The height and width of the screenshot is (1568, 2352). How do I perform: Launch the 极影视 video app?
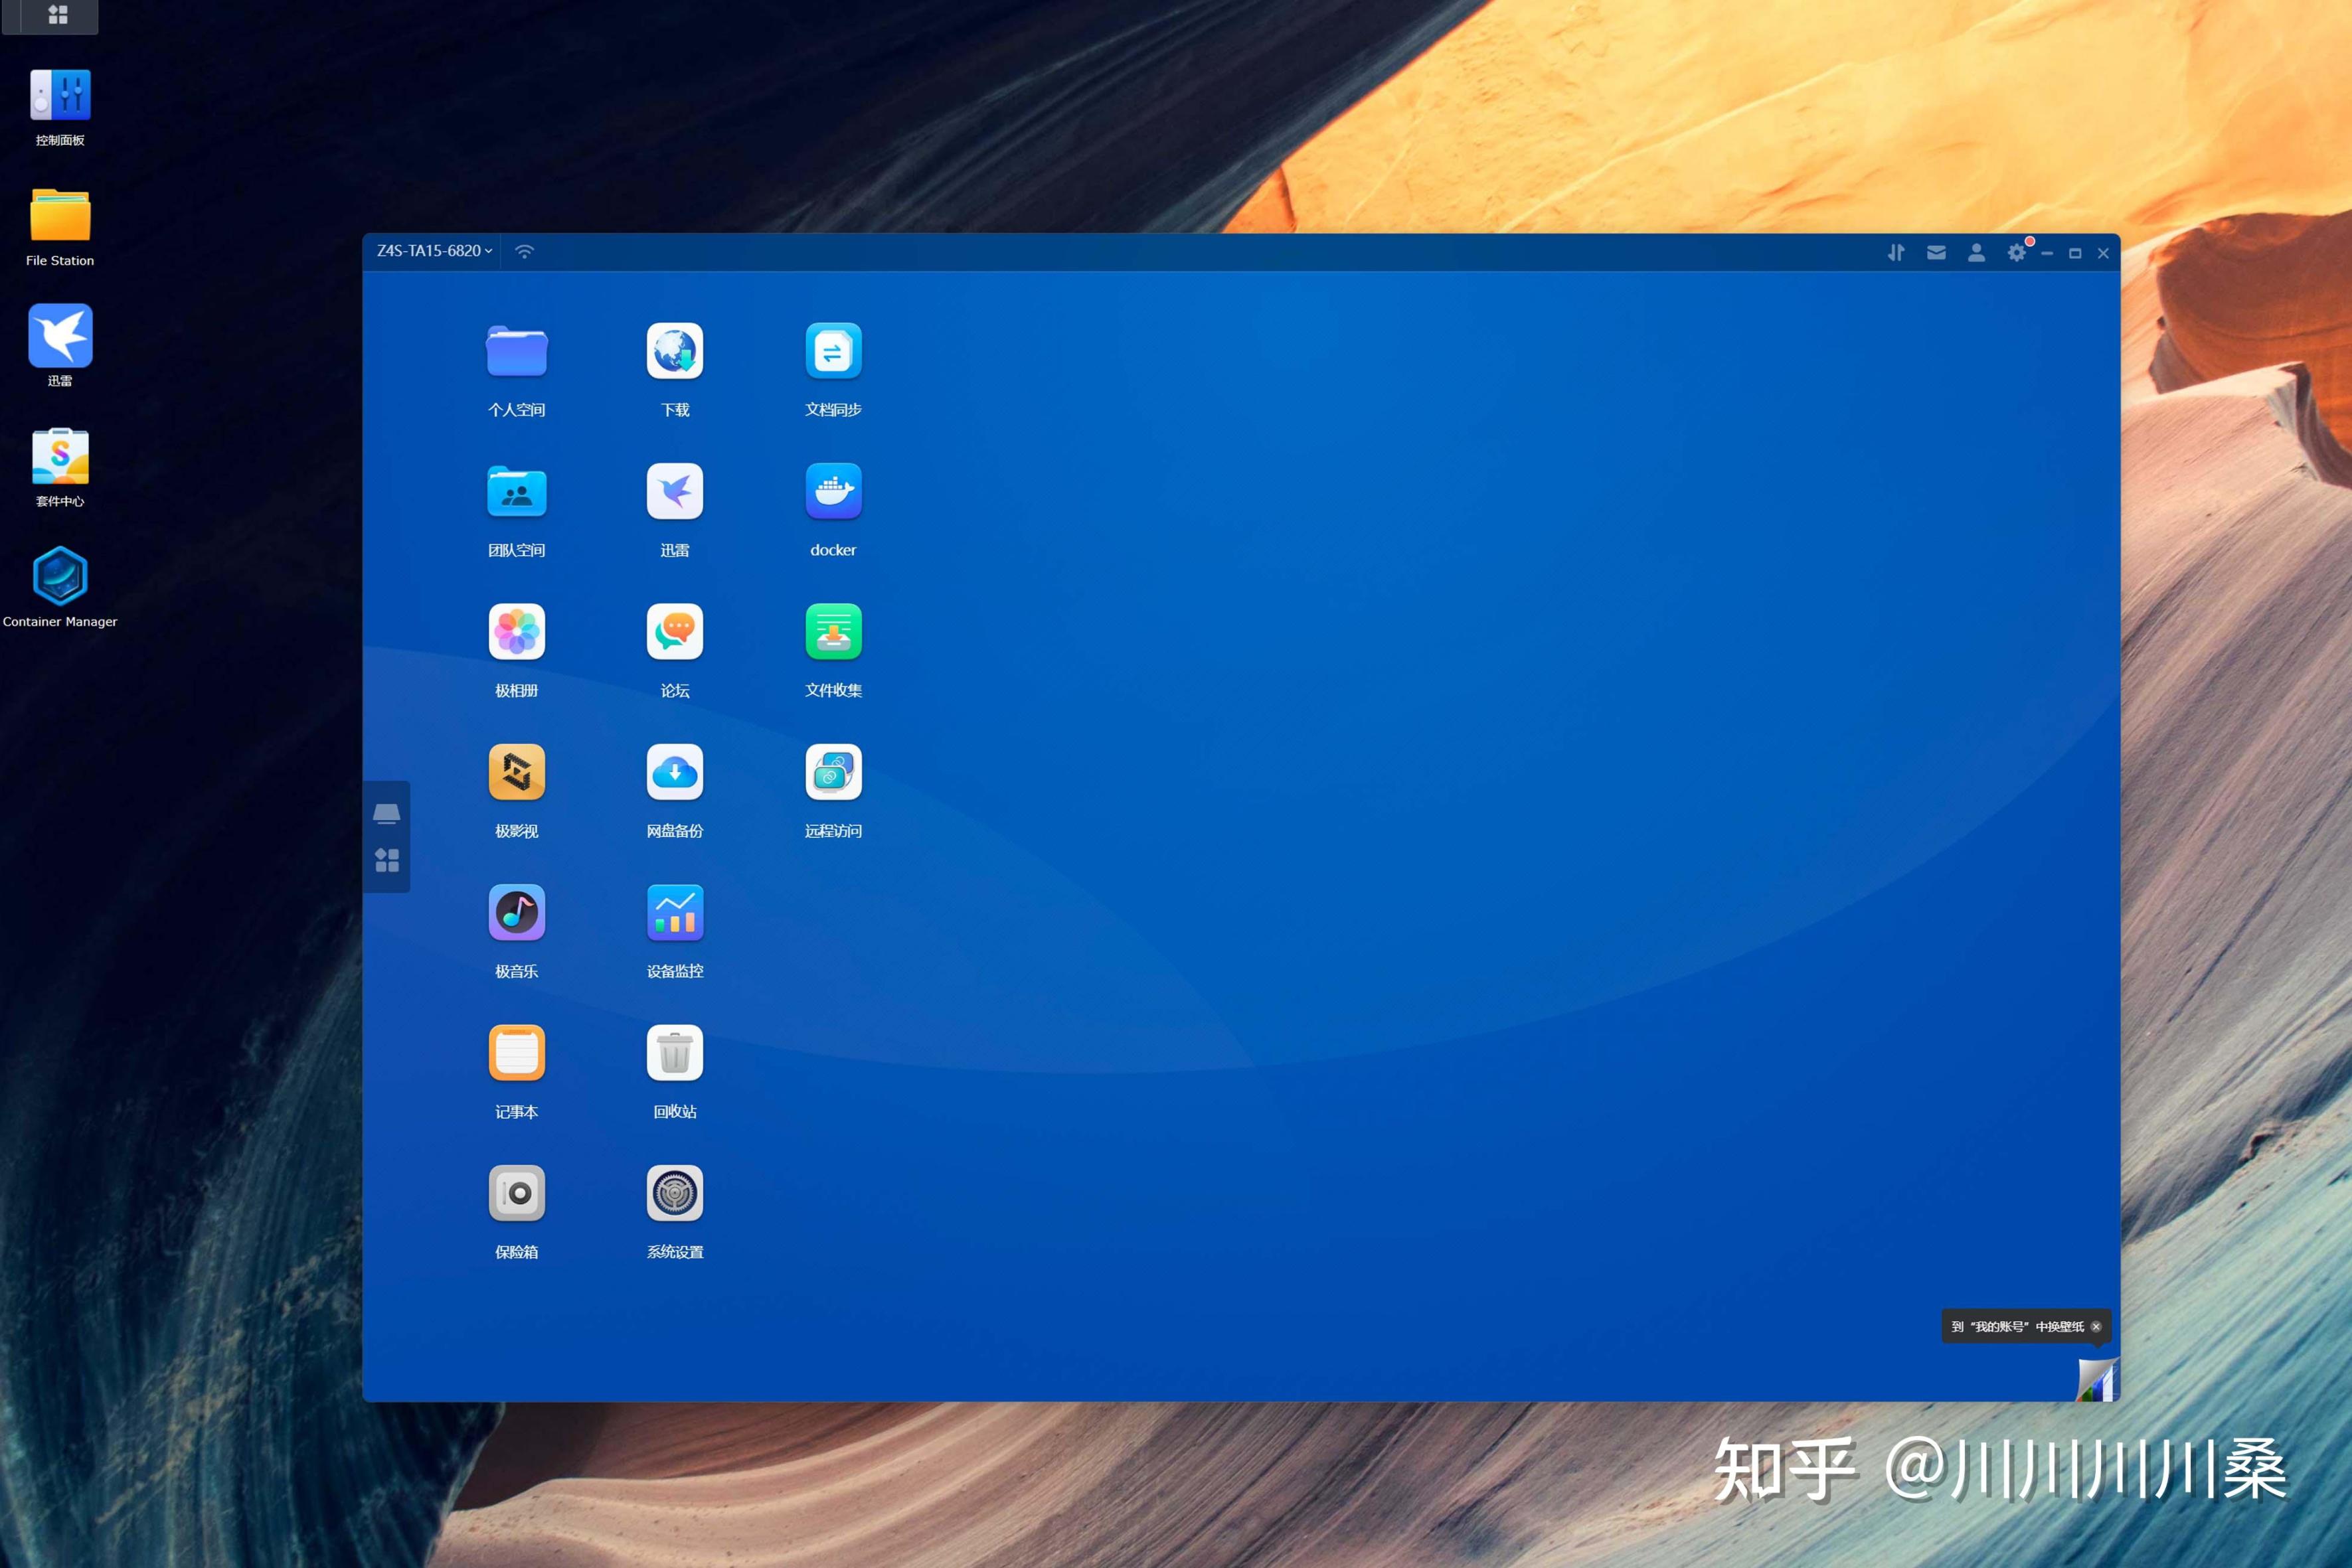[516, 772]
